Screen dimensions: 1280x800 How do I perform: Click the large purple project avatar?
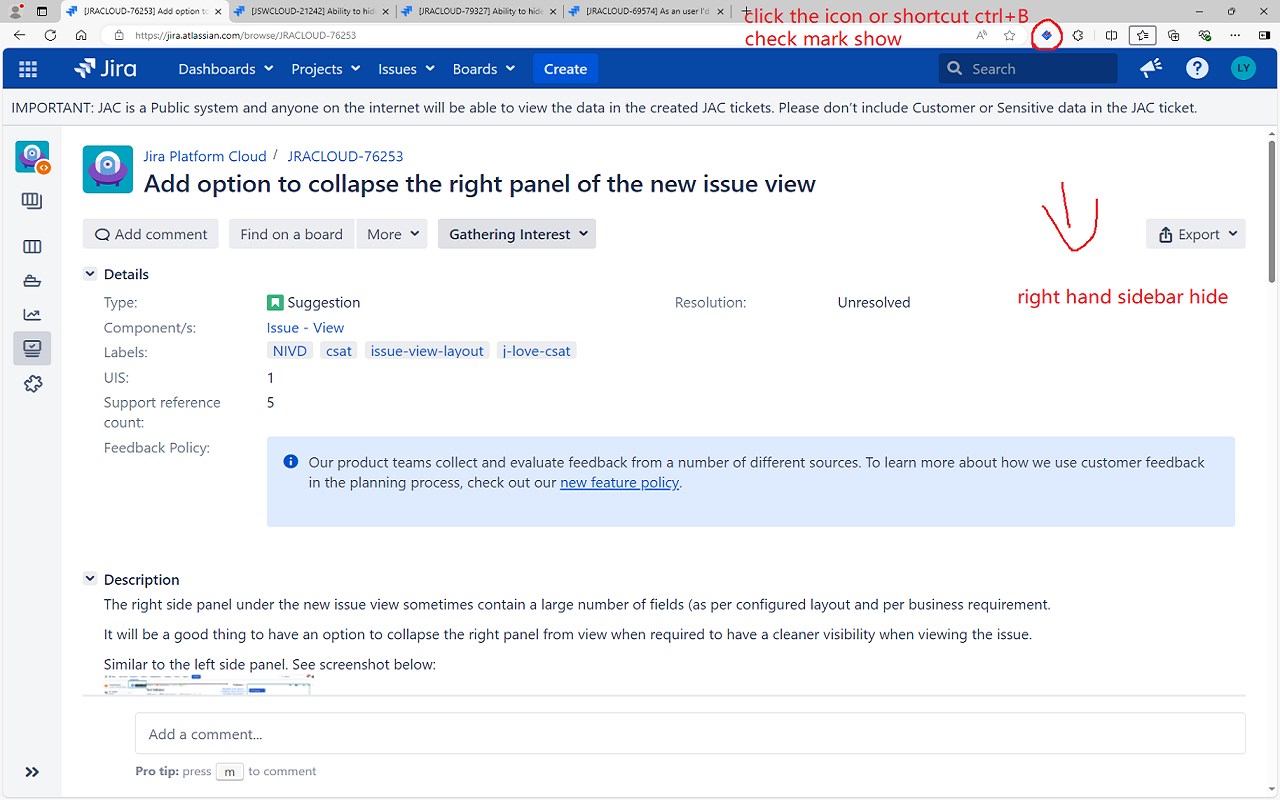(x=107, y=170)
